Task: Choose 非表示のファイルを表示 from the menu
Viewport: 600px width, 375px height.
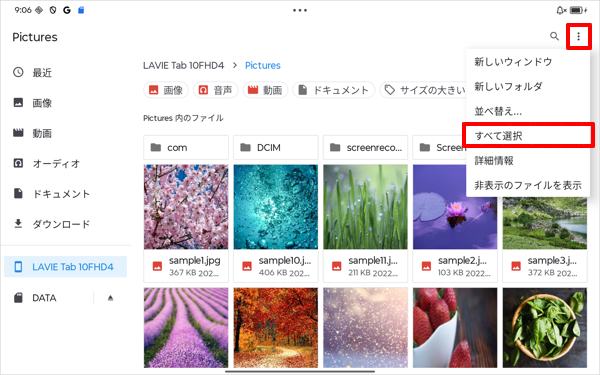Action: point(528,186)
